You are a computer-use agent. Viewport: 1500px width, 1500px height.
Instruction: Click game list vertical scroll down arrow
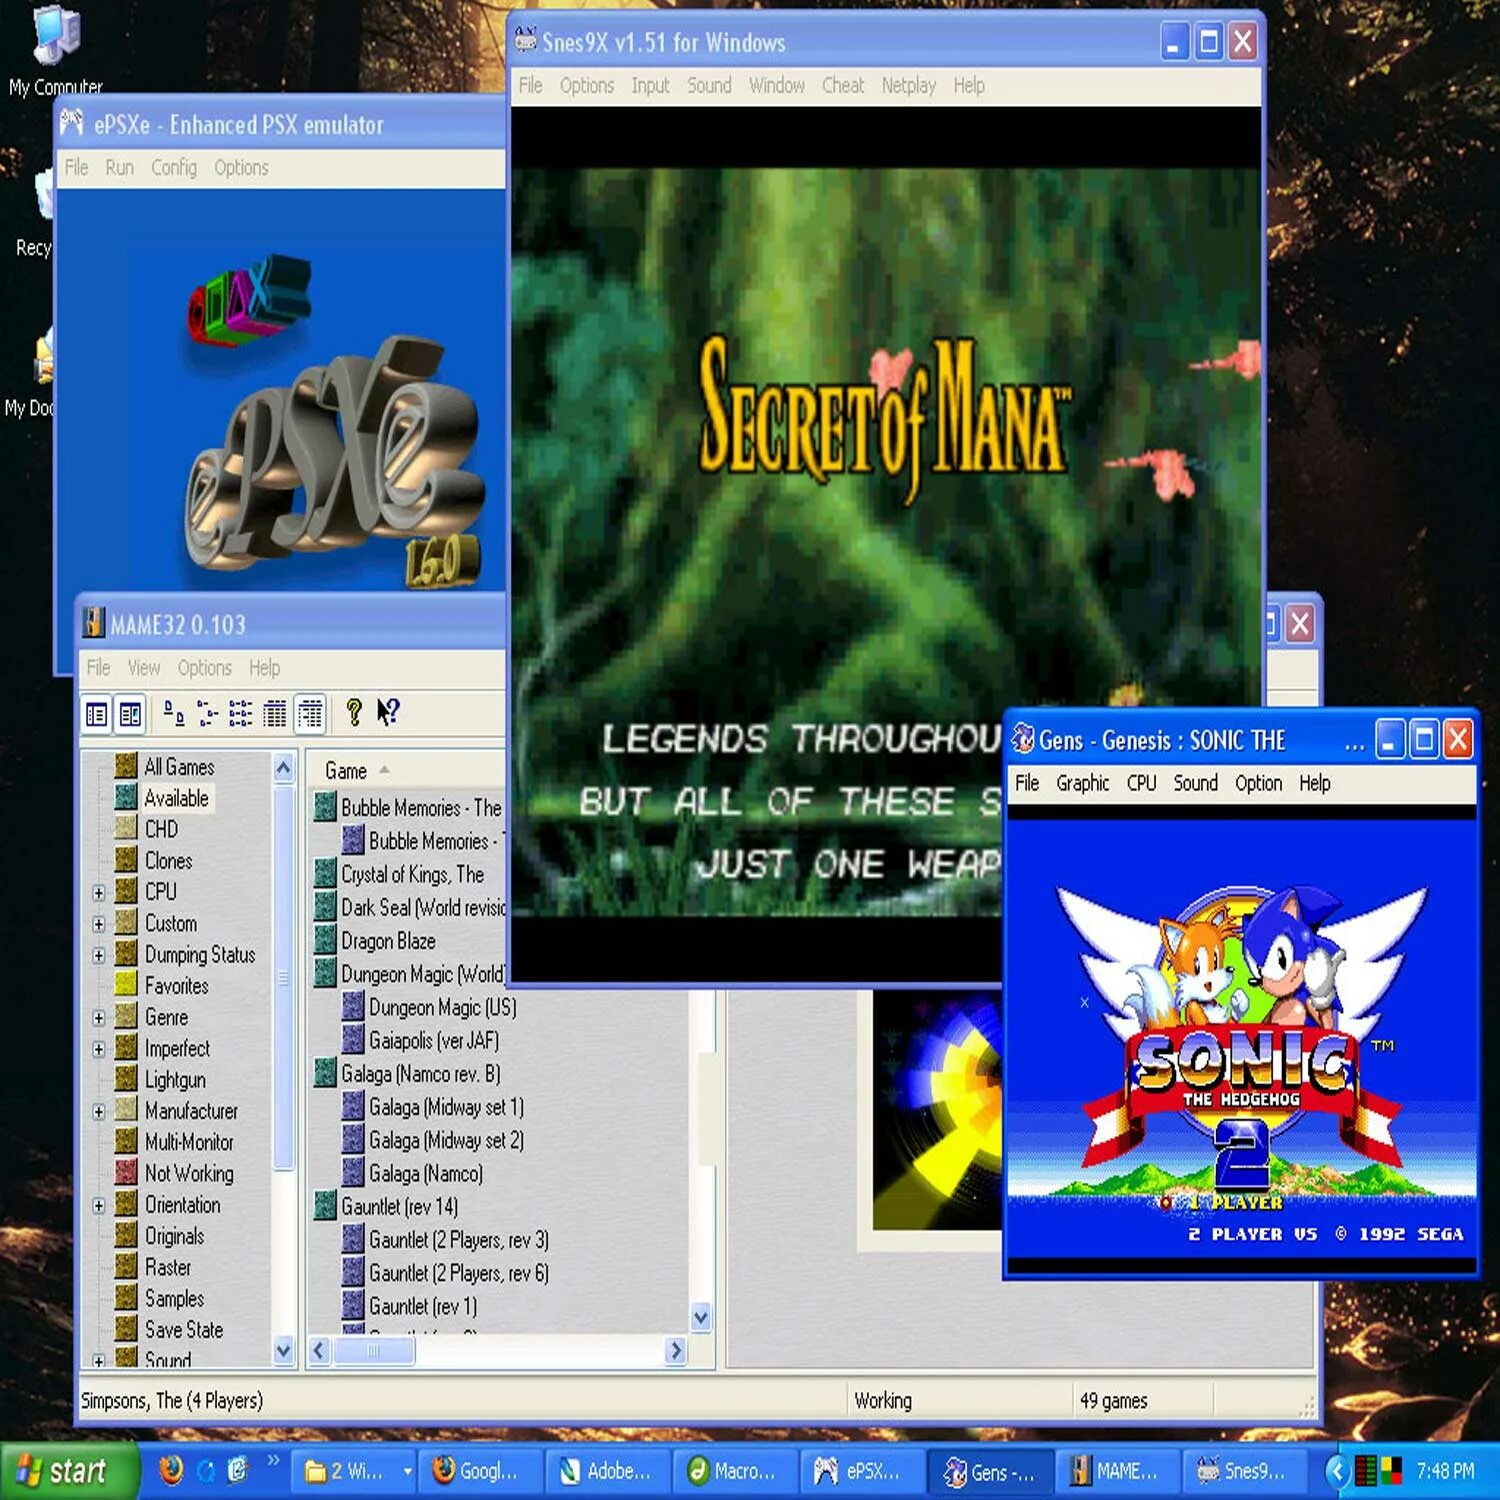click(701, 1318)
